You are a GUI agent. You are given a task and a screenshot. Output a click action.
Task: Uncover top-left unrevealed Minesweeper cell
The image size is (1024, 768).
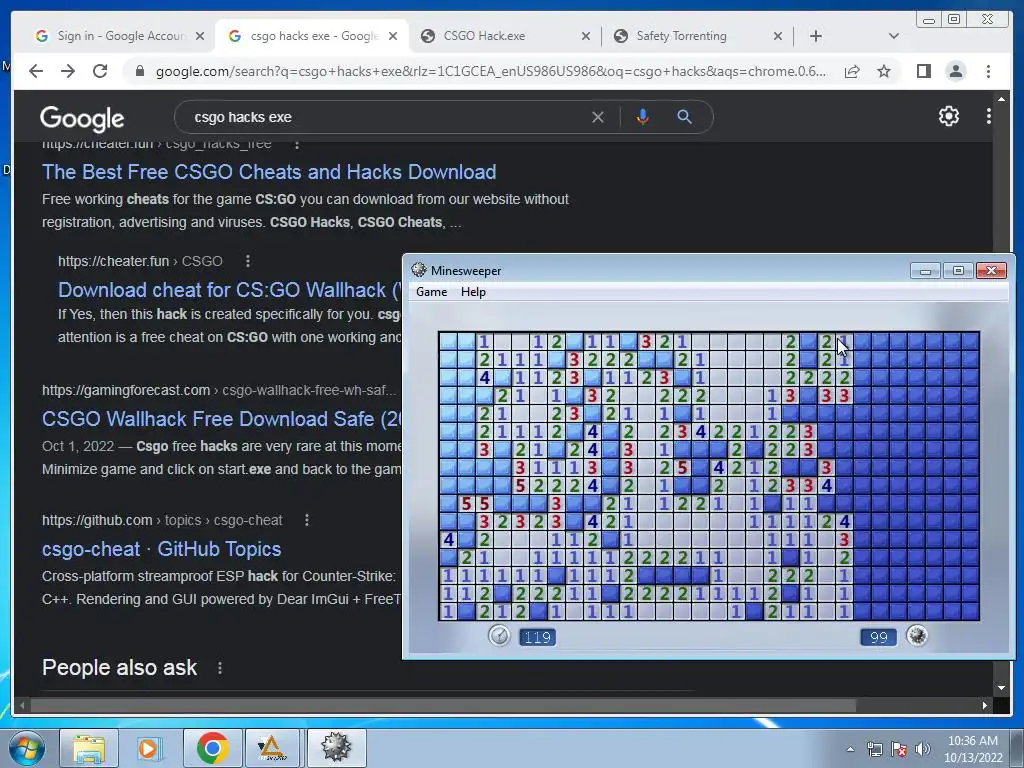tap(448, 341)
